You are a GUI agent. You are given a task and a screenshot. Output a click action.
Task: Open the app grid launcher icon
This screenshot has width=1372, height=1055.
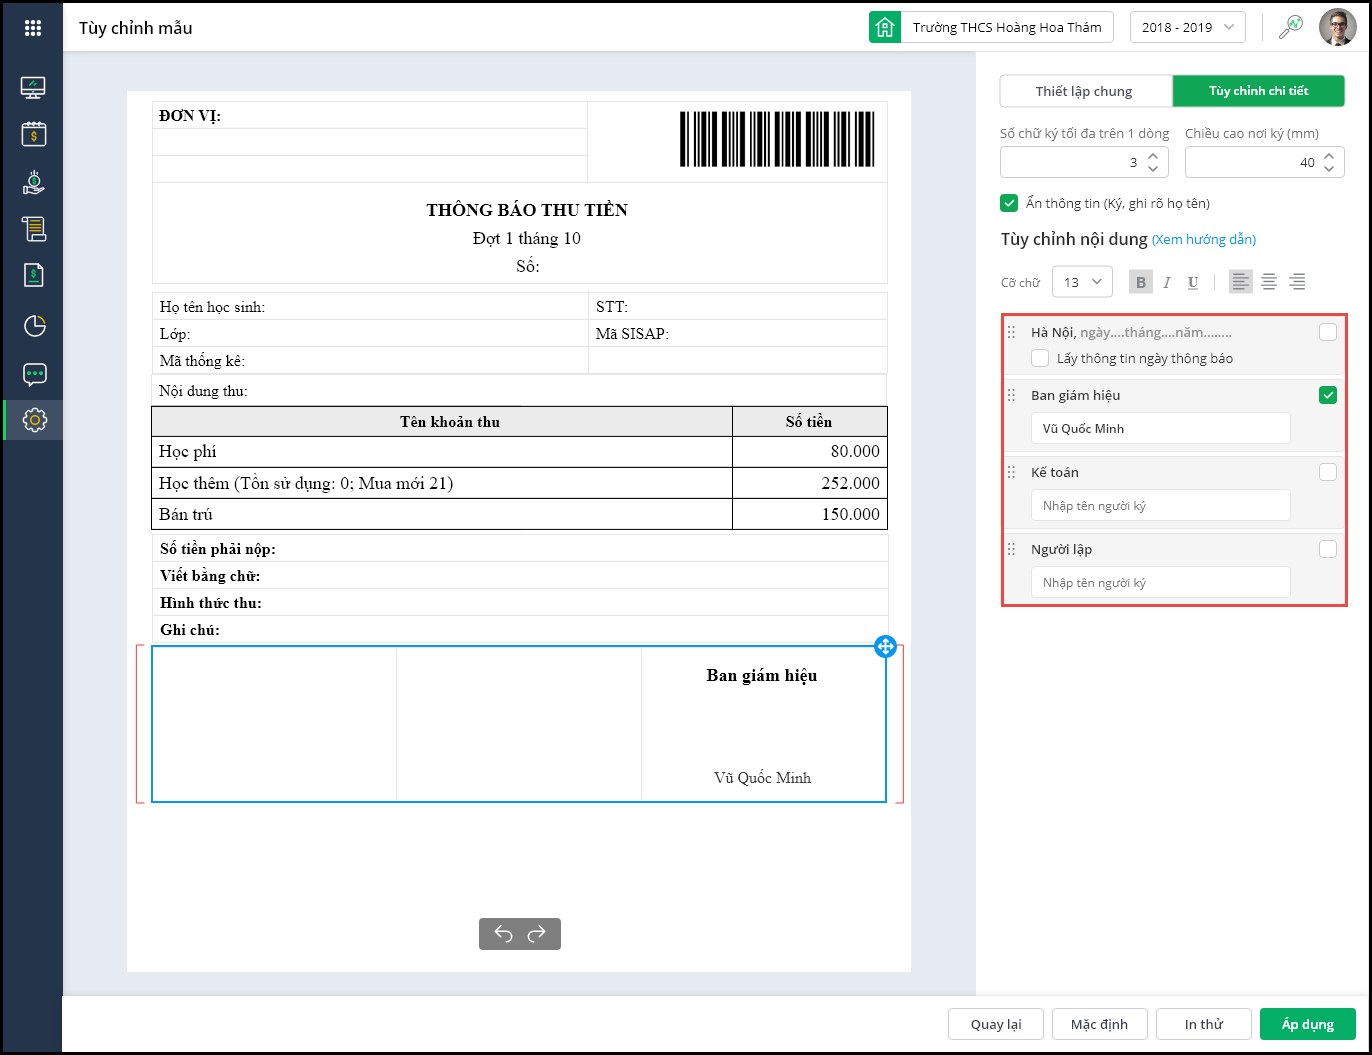tap(33, 28)
